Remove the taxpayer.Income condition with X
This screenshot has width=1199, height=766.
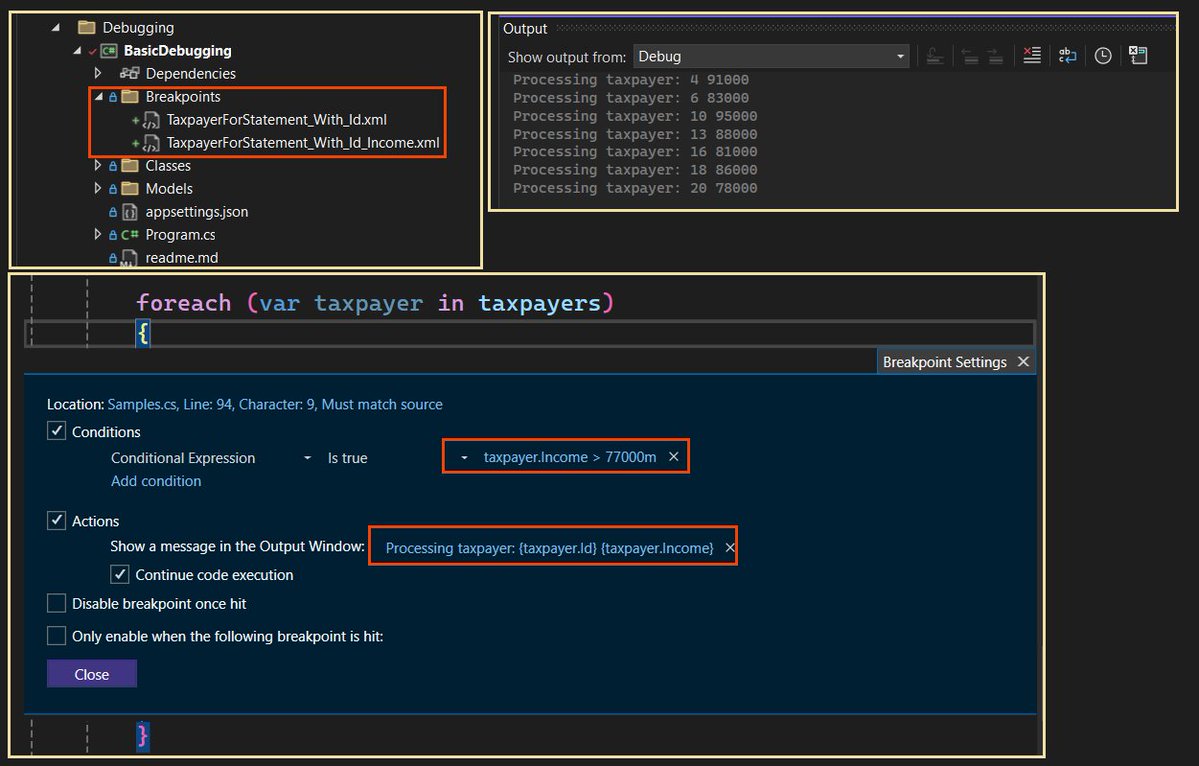[x=674, y=456]
